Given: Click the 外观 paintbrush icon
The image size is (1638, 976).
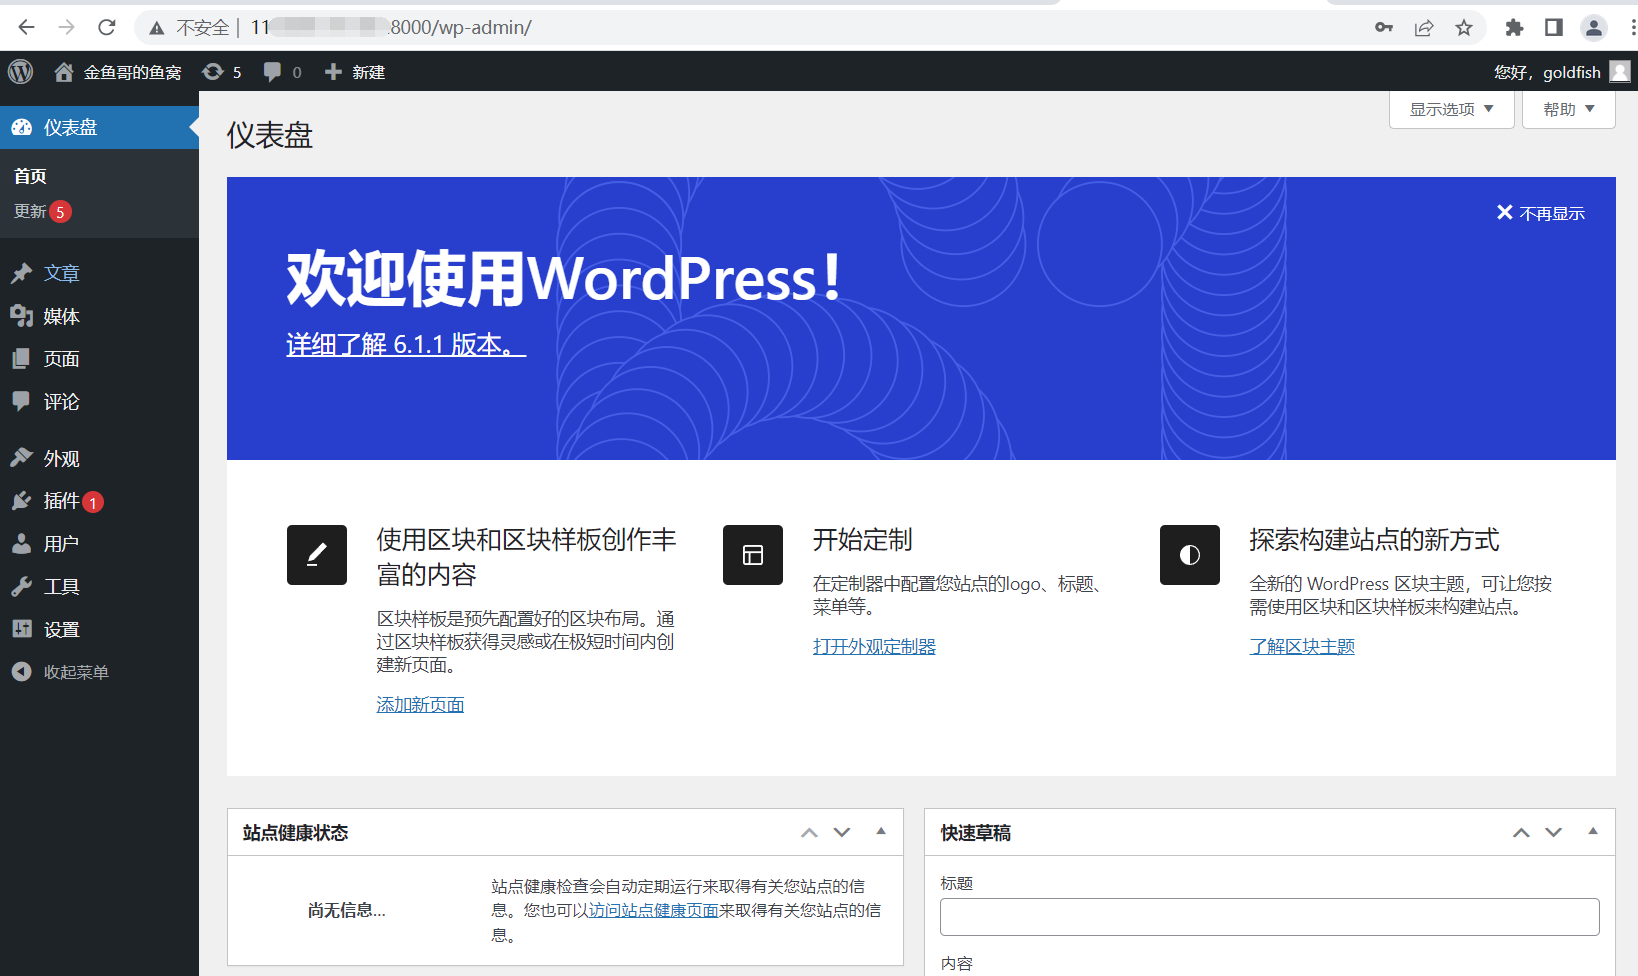Looking at the screenshot, I should tap(22, 458).
